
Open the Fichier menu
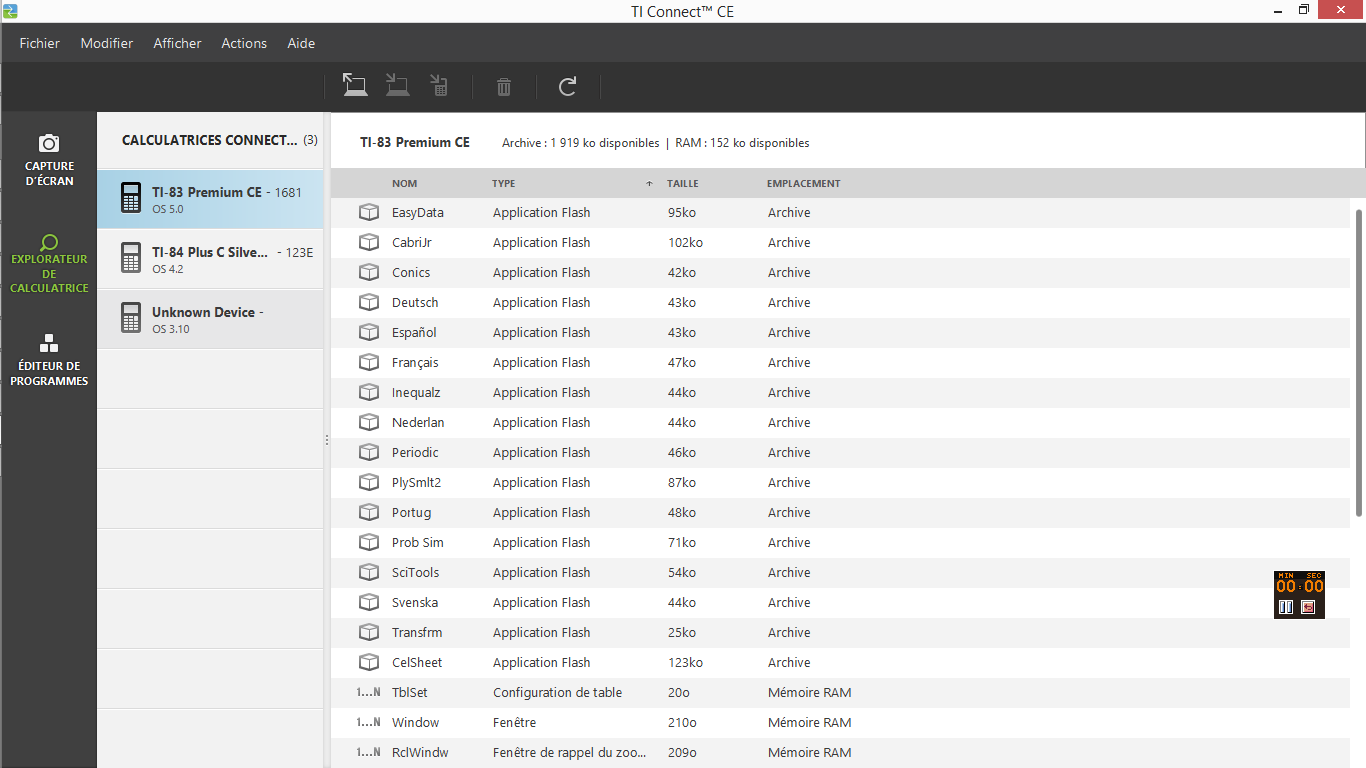point(40,43)
